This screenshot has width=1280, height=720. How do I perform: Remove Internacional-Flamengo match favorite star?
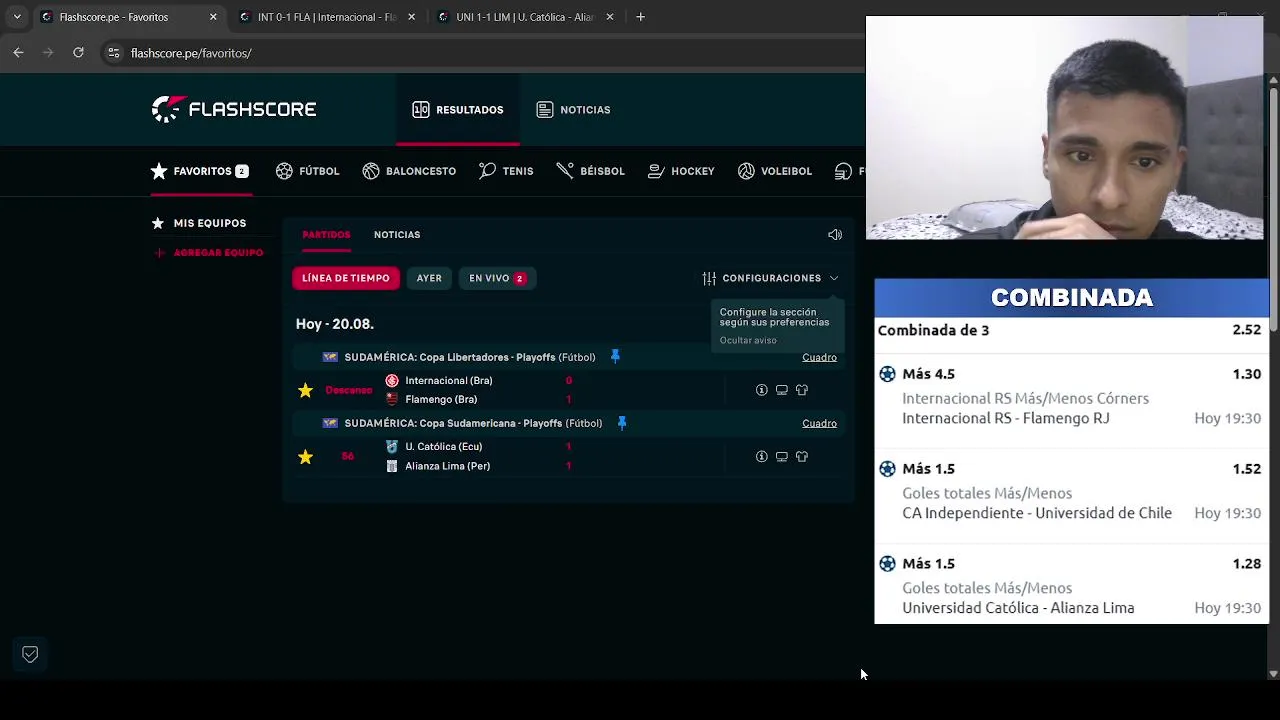click(305, 390)
